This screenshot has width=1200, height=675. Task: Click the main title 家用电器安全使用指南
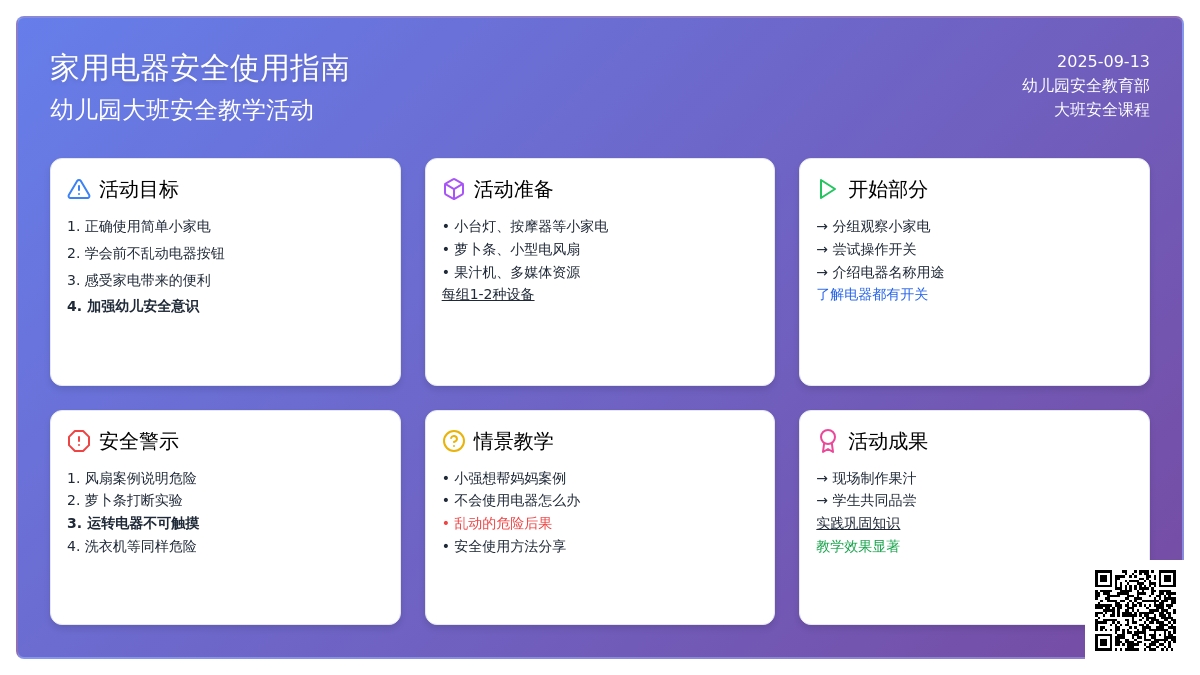(x=200, y=68)
